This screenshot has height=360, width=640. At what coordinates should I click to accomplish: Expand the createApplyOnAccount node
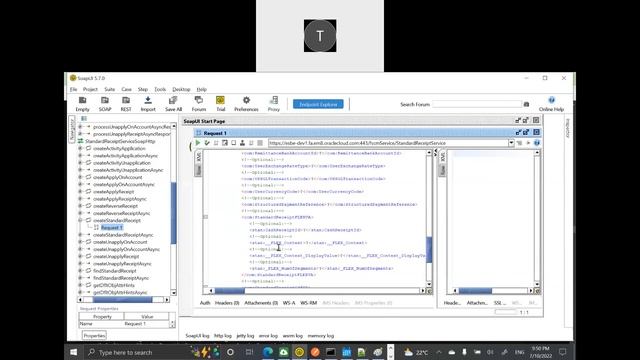pyautogui.click(x=80, y=177)
